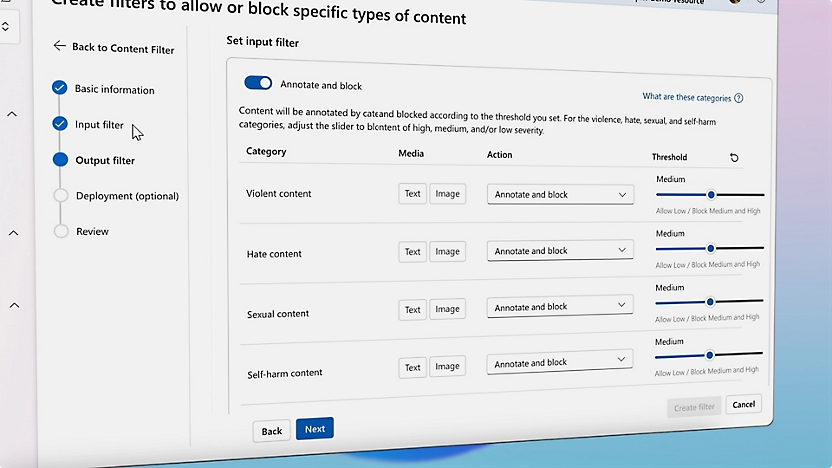The image size is (832, 468).
Task: Click the Threshold column header
Action: (x=669, y=157)
